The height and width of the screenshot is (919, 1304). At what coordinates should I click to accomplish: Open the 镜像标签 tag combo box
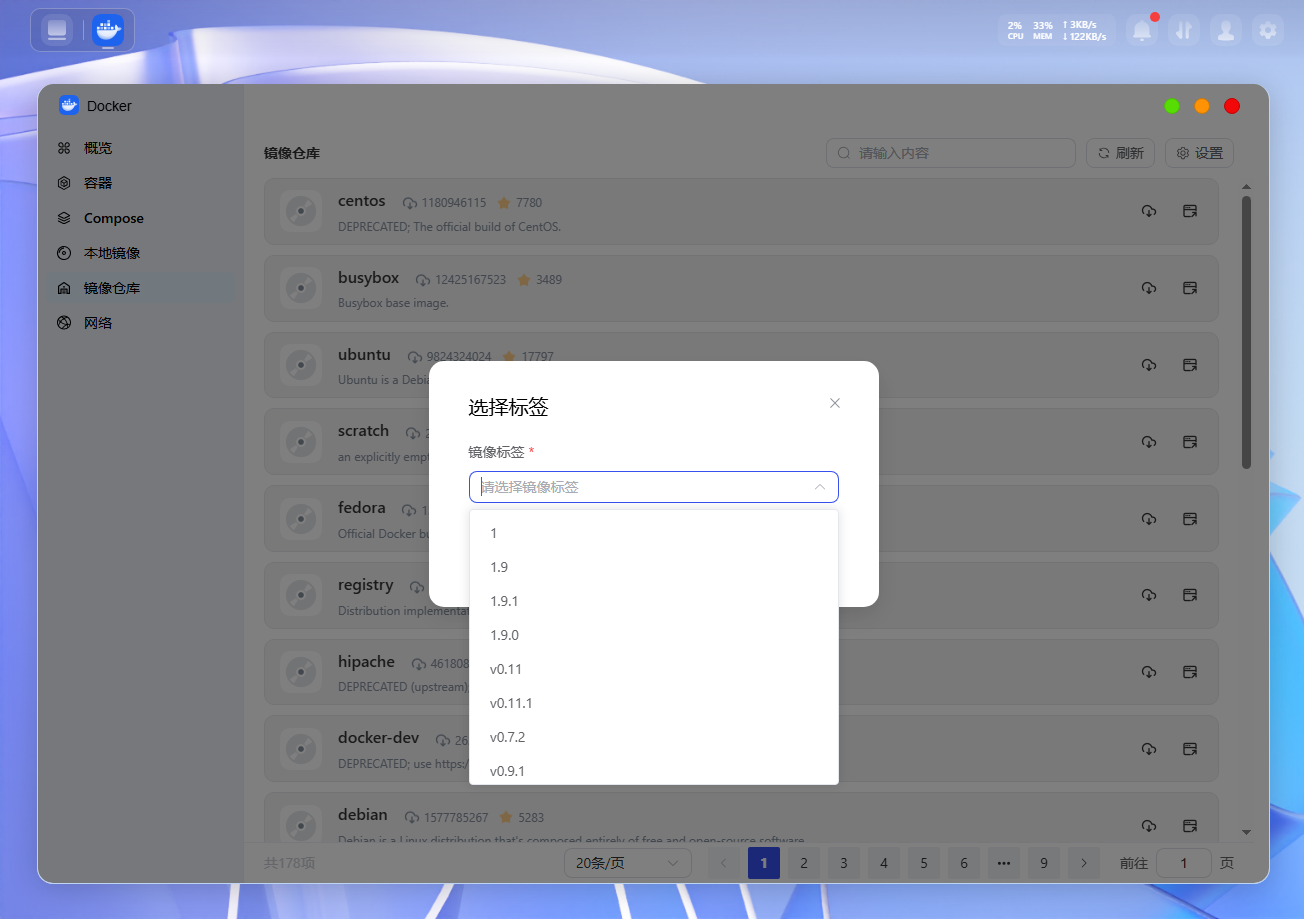click(x=654, y=487)
